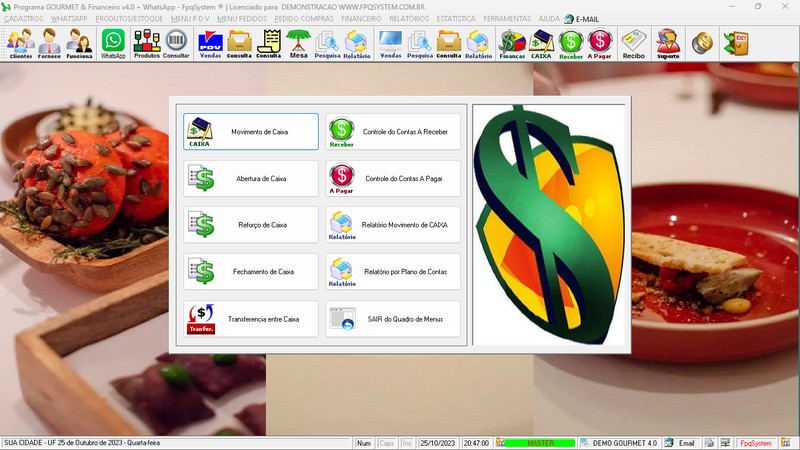This screenshot has height=450, width=800.
Task: Click the Reforço de Caixa button
Action: click(251, 225)
